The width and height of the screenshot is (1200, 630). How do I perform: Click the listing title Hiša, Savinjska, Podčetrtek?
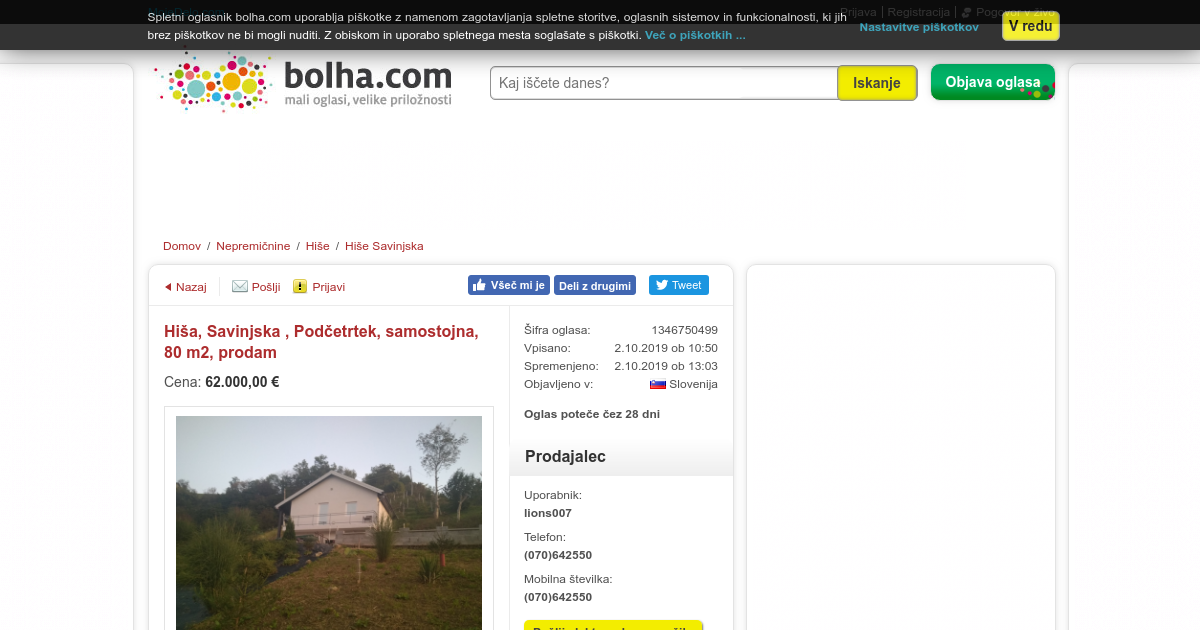pyautogui.click(x=321, y=341)
